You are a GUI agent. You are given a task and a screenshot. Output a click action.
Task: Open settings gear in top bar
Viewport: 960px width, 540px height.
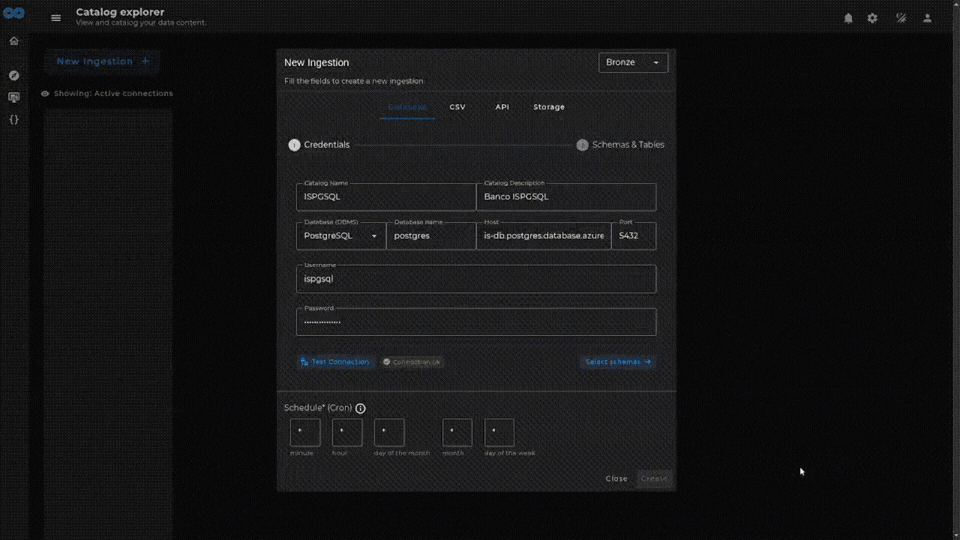[872, 18]
